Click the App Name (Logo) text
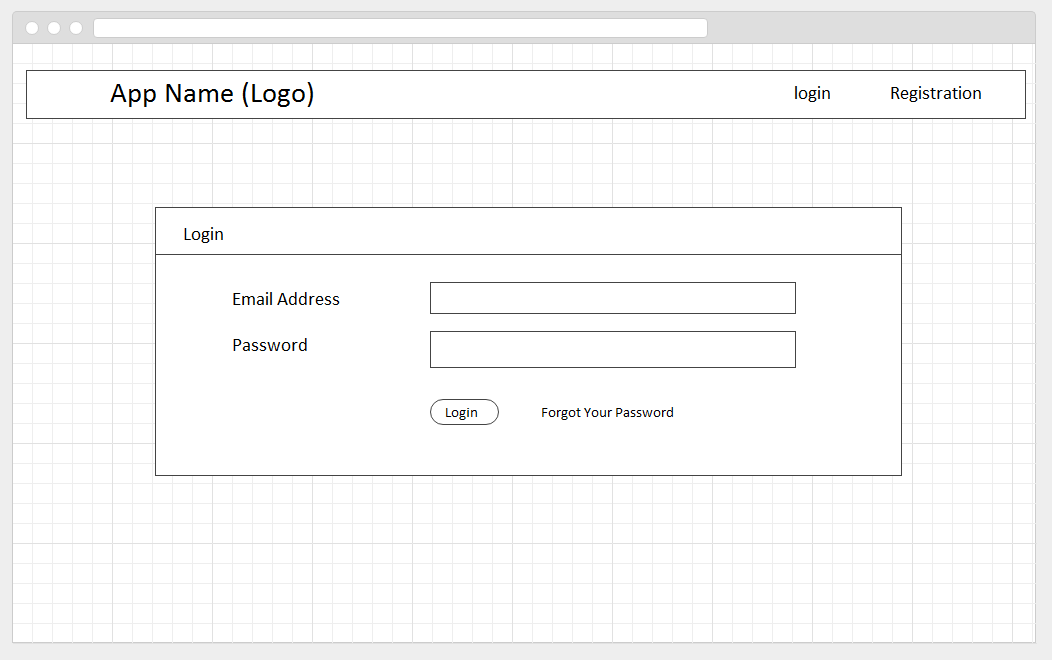Image resolution: width=1052 pixels, height=660 pixels. (212, 94)
